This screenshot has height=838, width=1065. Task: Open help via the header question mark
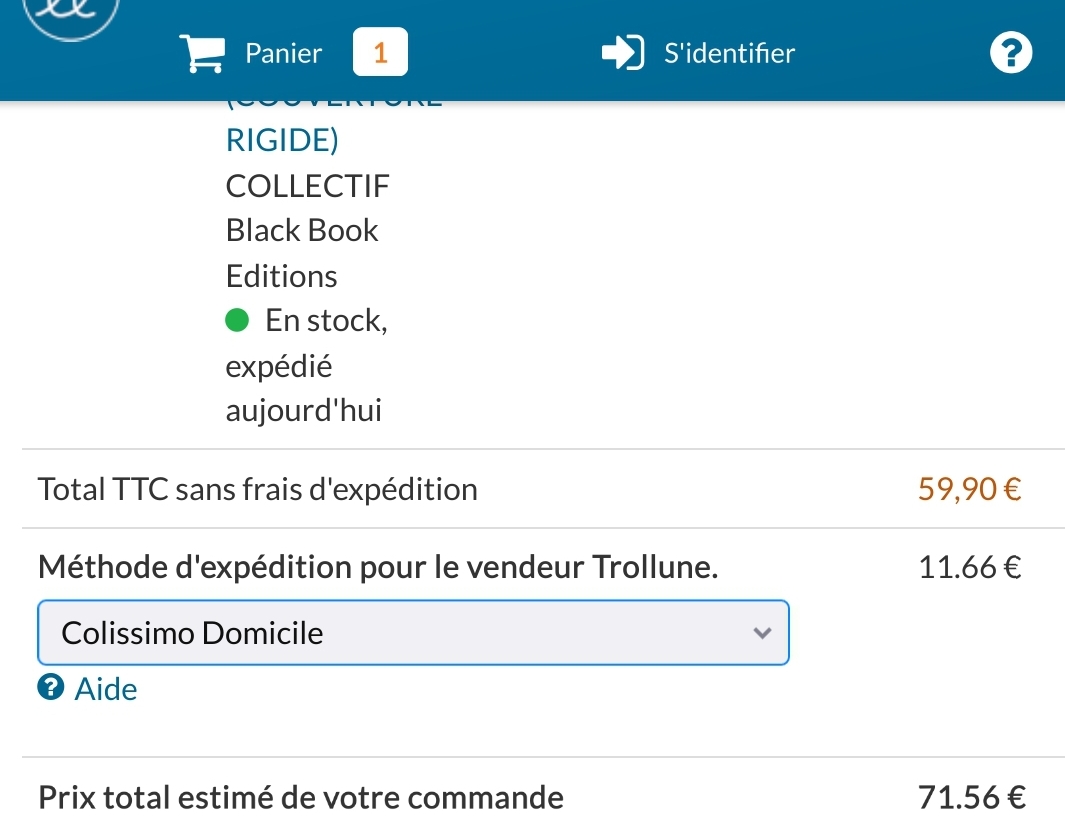point(1010,53)
